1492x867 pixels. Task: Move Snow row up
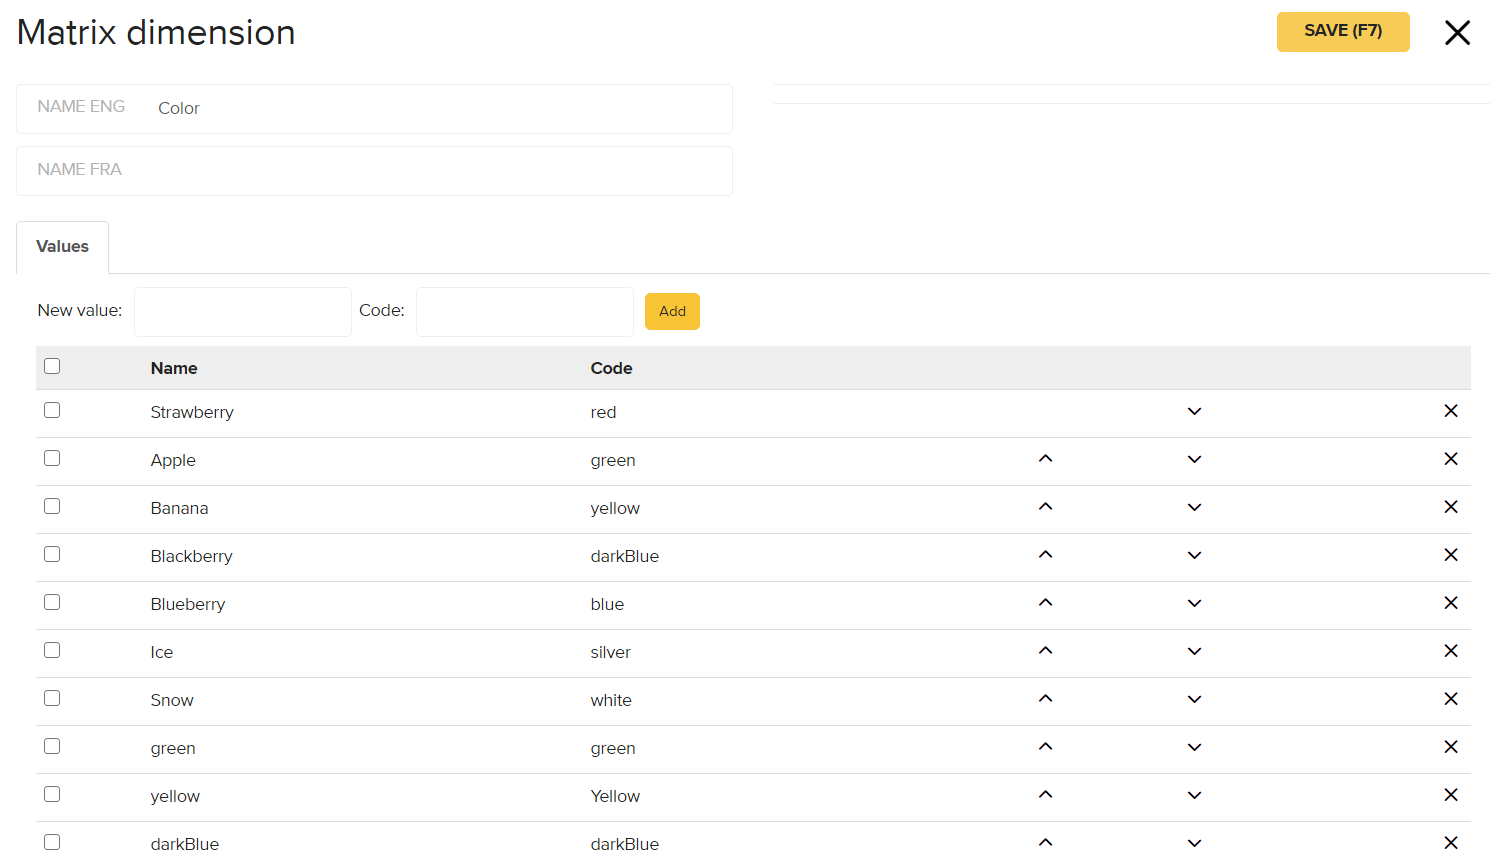[x=1045, y=699]
